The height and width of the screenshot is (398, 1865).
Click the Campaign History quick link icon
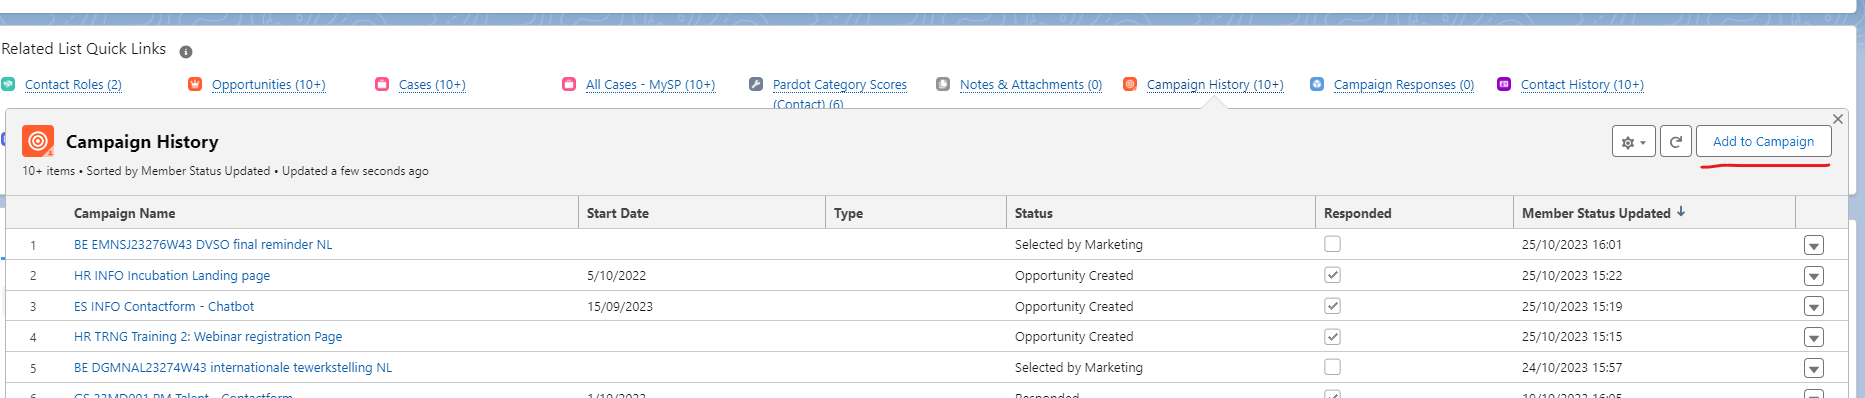point(1130,84)
